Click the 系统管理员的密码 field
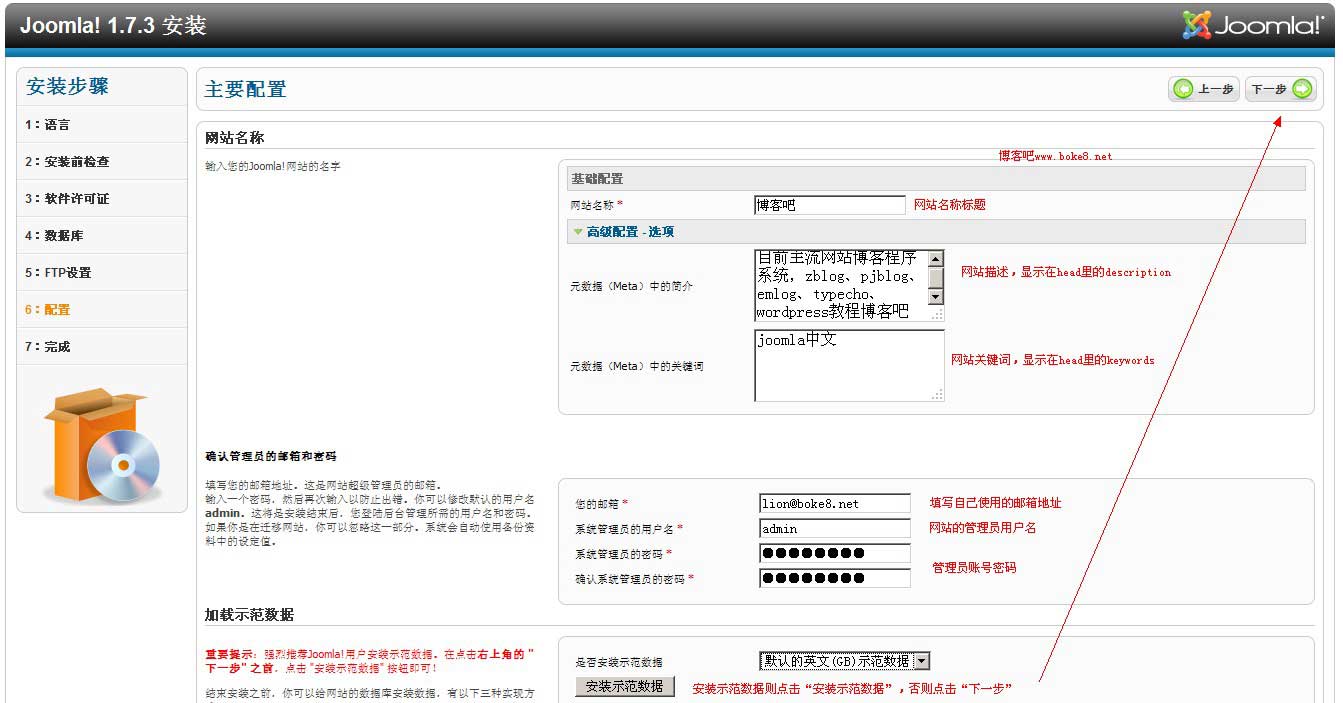The width and height of the screenshot is (1343, 703). click(835, 553)
